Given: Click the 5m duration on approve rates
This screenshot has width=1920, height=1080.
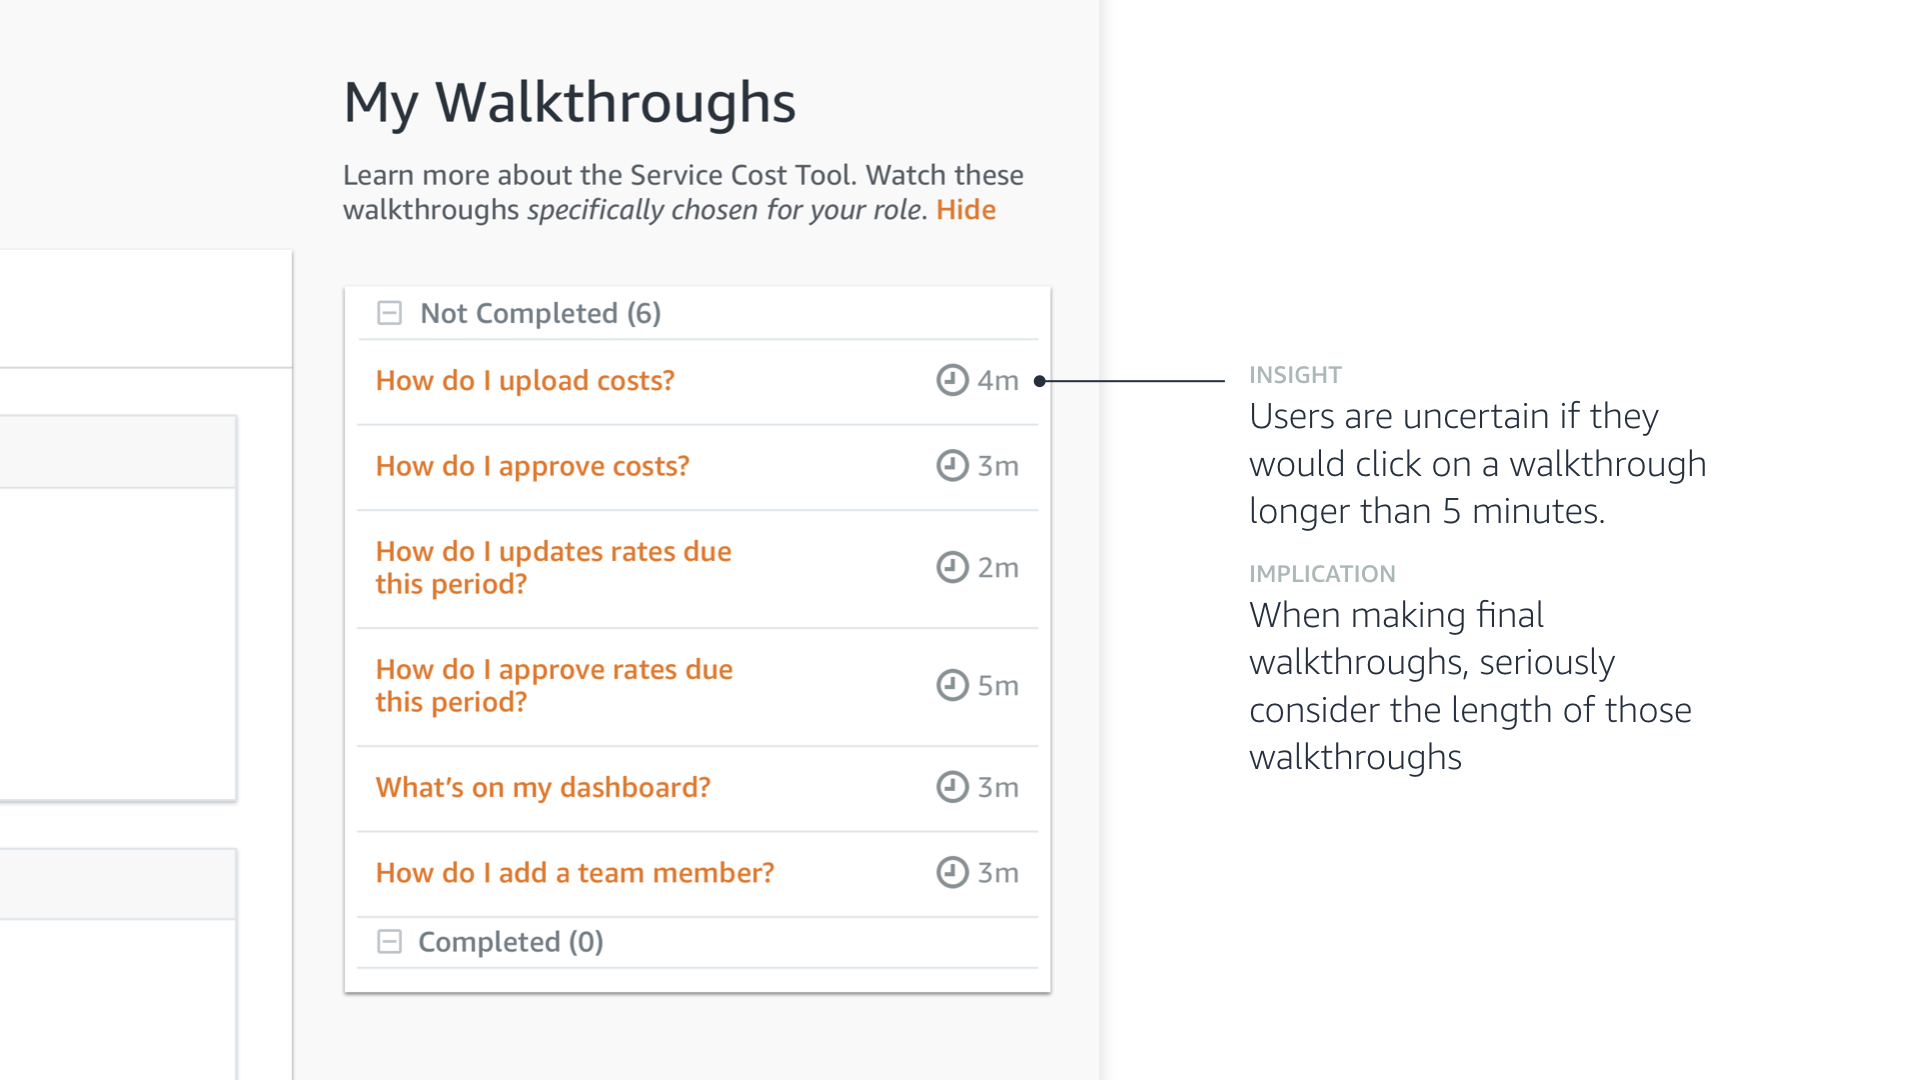Looking at the screenshot, I should pyautogui.click(x=998, y=686).
